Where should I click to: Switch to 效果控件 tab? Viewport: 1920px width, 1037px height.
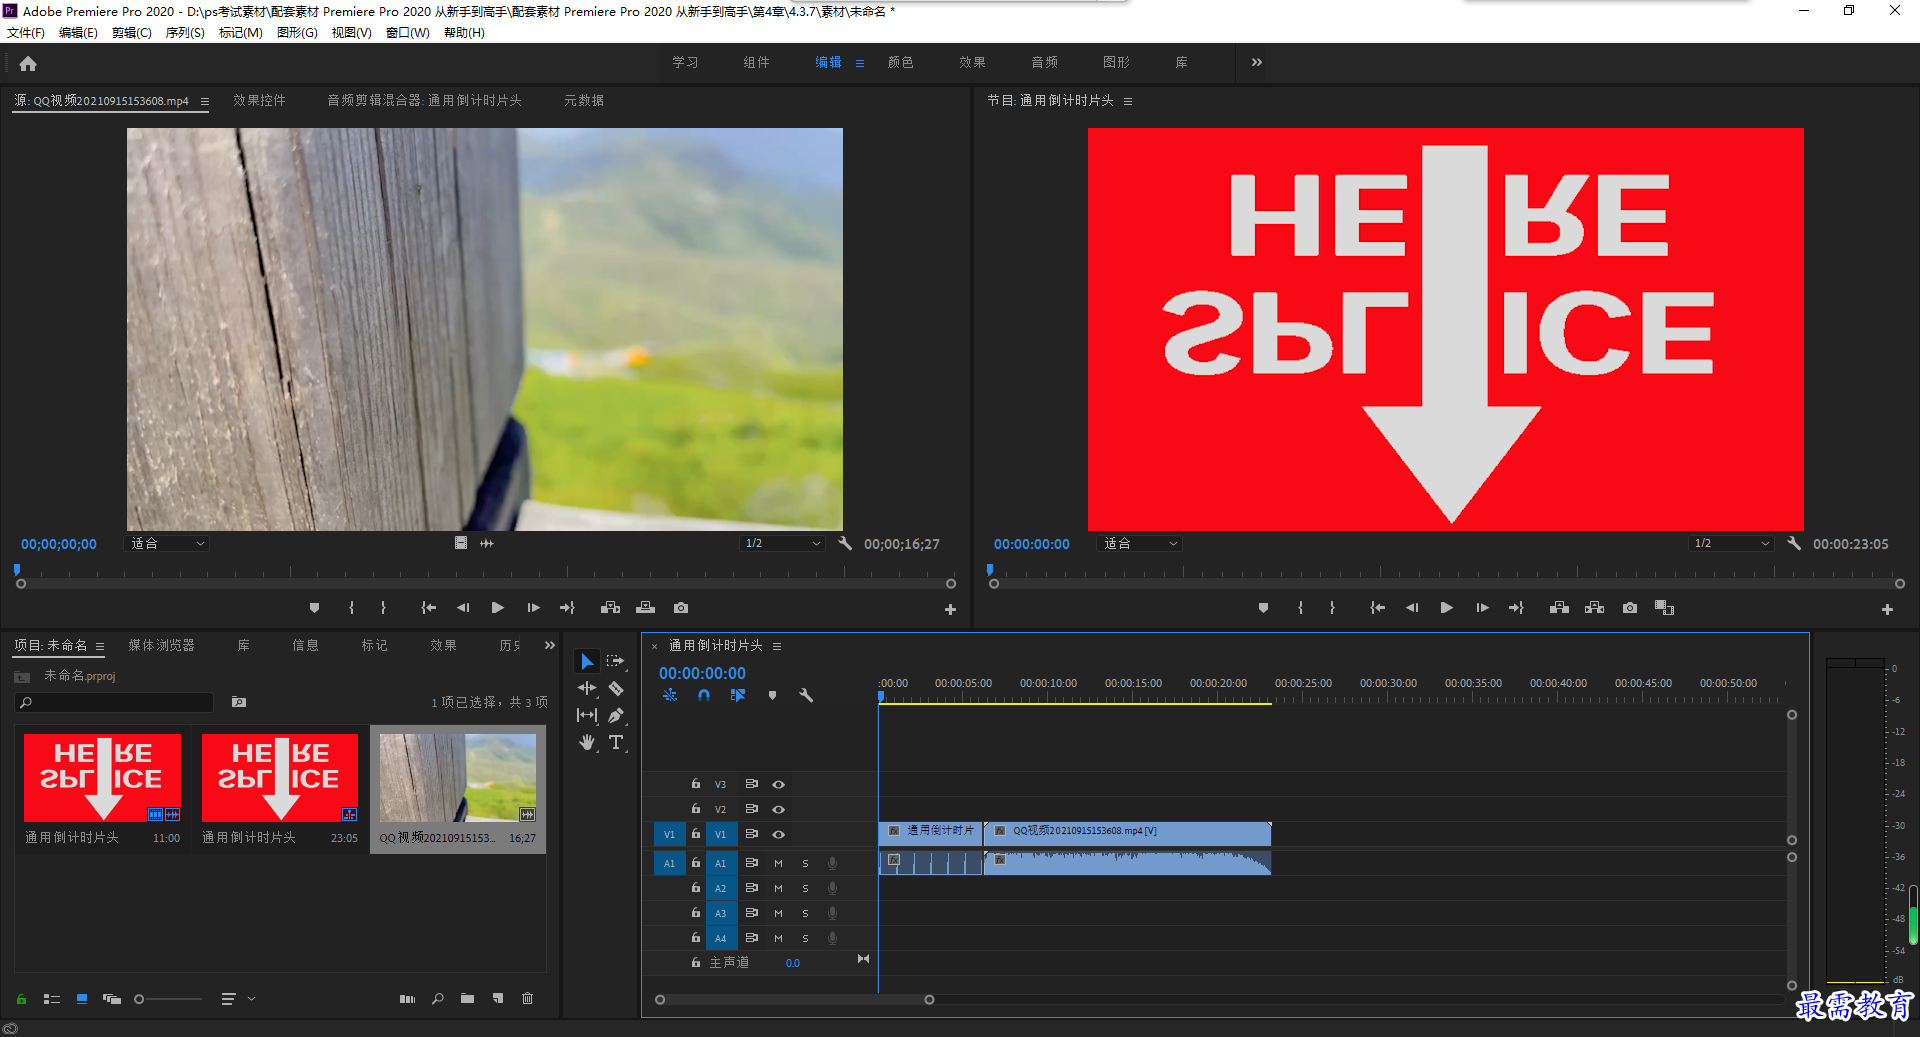(x=259, y=100)
